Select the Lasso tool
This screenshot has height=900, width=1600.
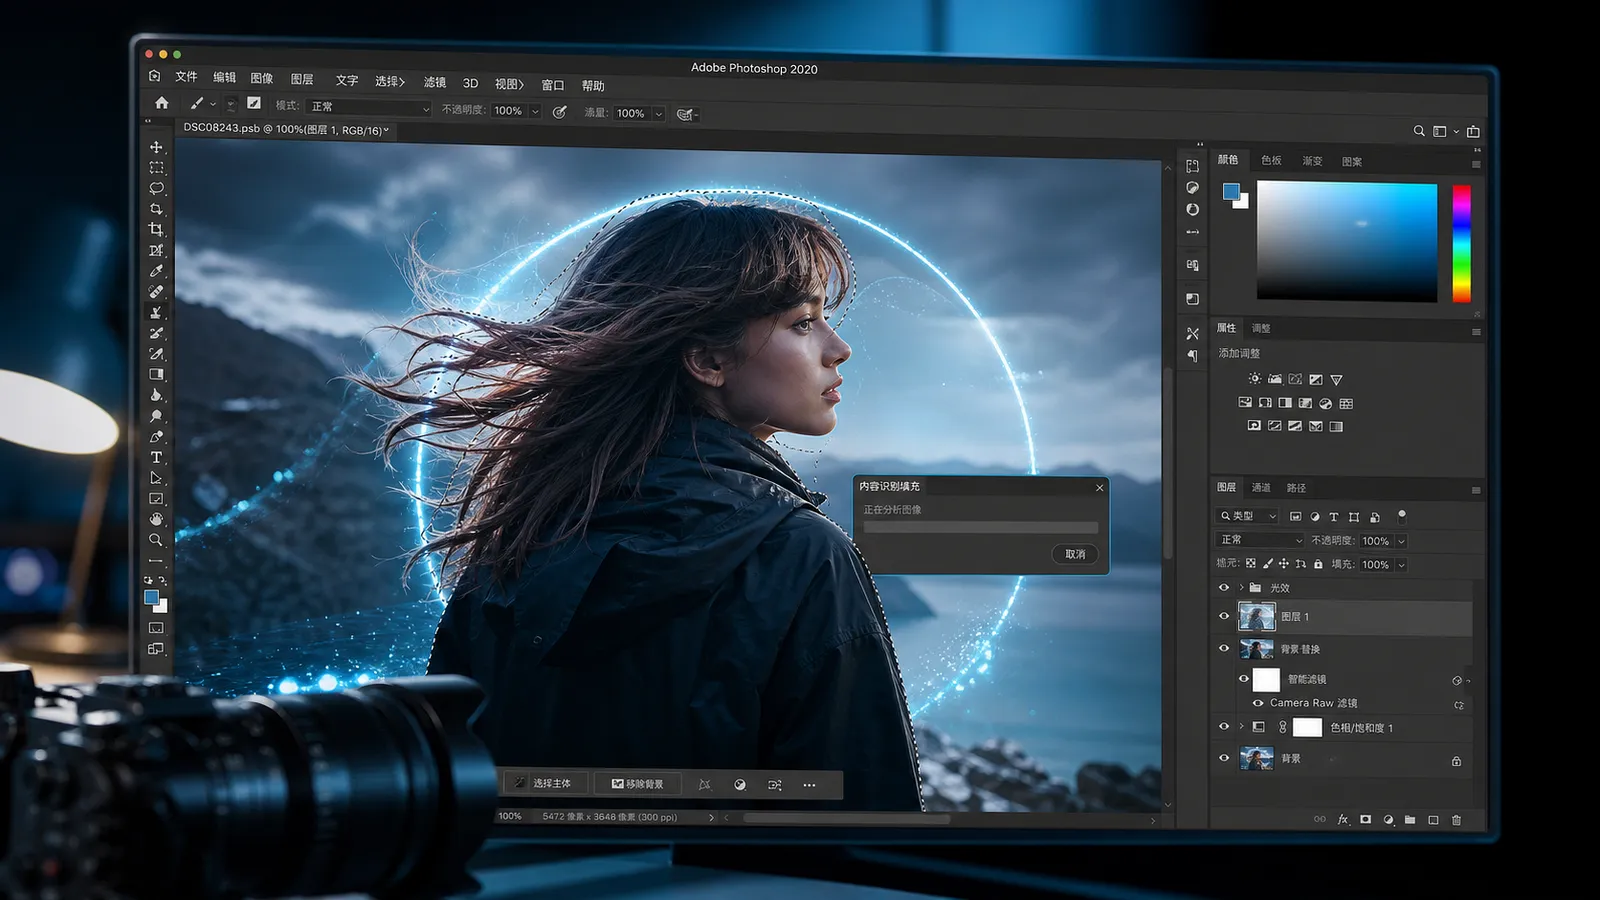pos(156,188)
